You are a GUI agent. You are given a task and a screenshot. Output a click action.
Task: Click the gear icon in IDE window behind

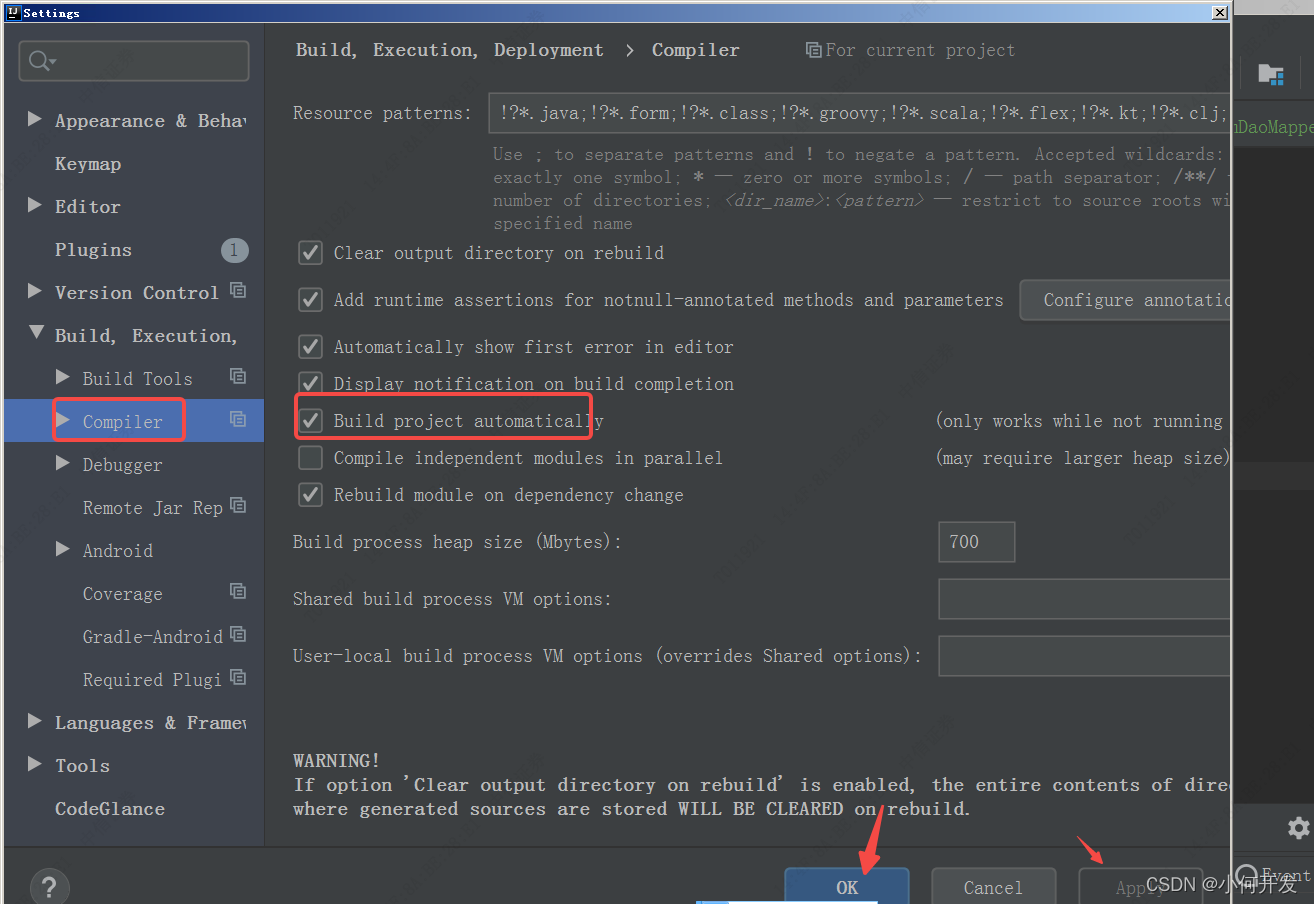click(x=1298, y=828)
